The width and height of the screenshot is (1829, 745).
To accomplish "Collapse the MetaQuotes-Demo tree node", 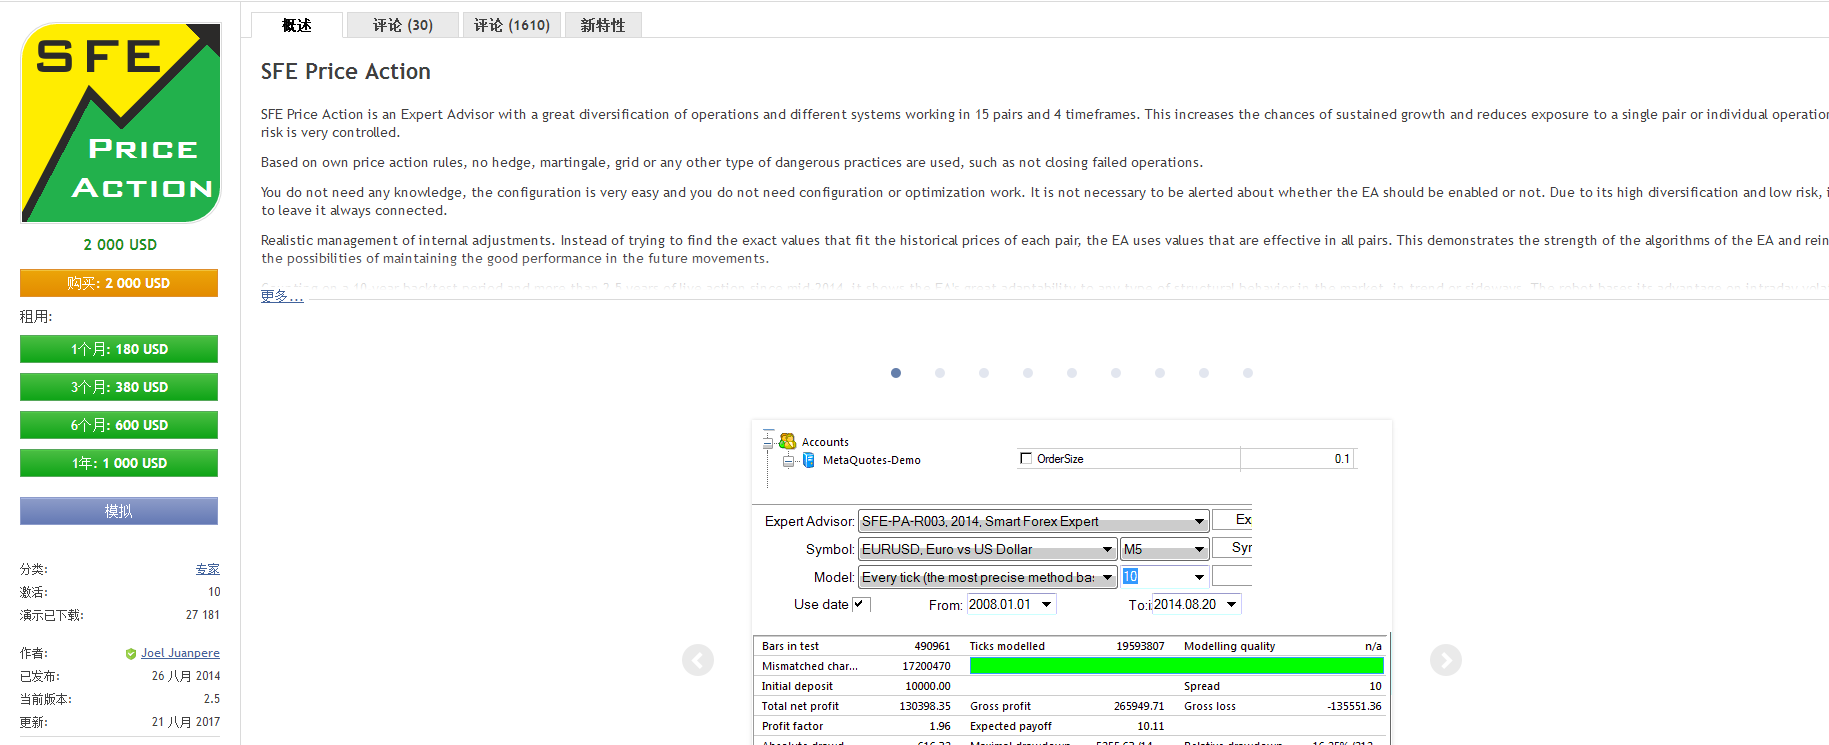I will (x=788, y=461).
